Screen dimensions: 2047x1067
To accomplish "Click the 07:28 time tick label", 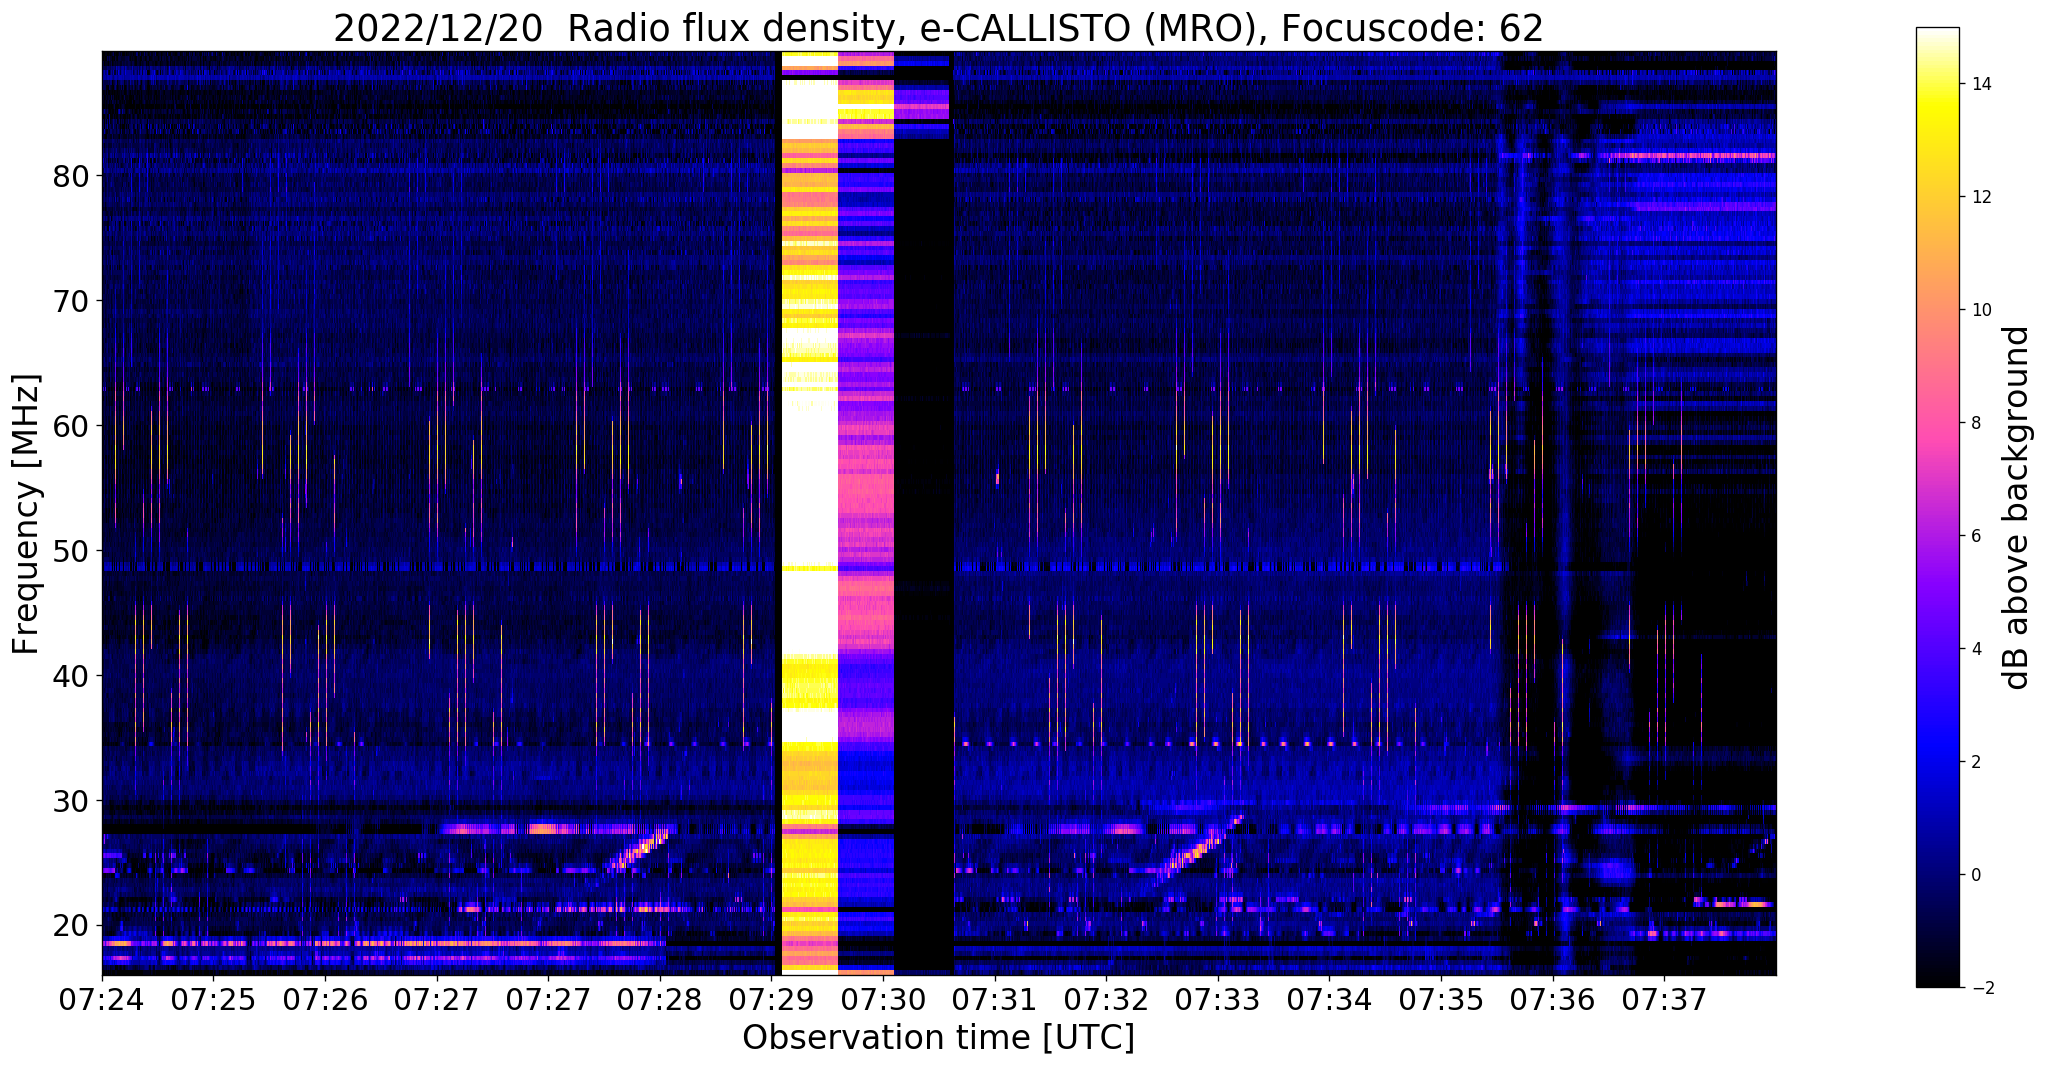I will 660,999.
